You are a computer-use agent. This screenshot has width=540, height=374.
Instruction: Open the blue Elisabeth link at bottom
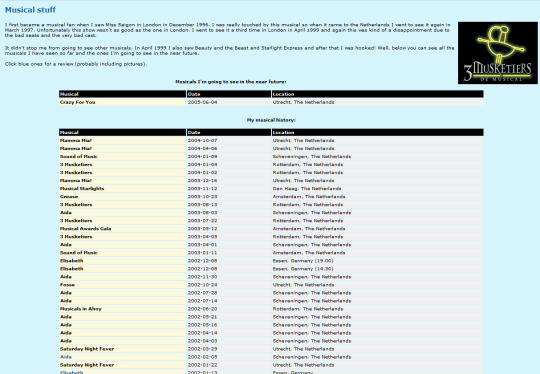point(72,372)
